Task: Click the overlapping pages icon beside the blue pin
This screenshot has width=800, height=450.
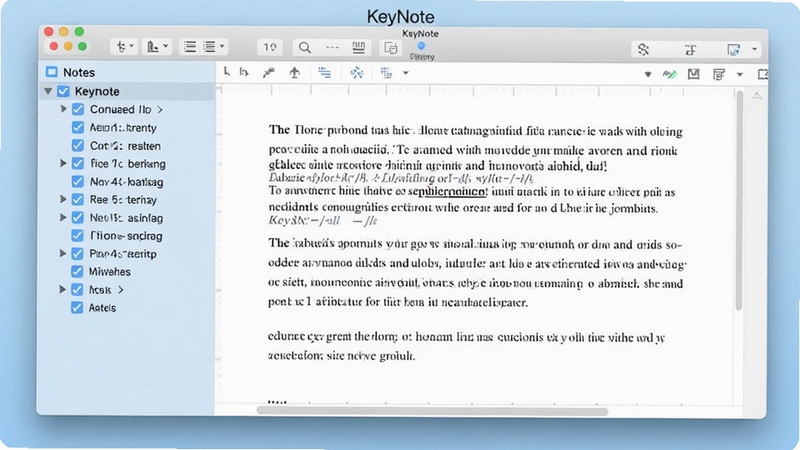Action: point(391,48)
